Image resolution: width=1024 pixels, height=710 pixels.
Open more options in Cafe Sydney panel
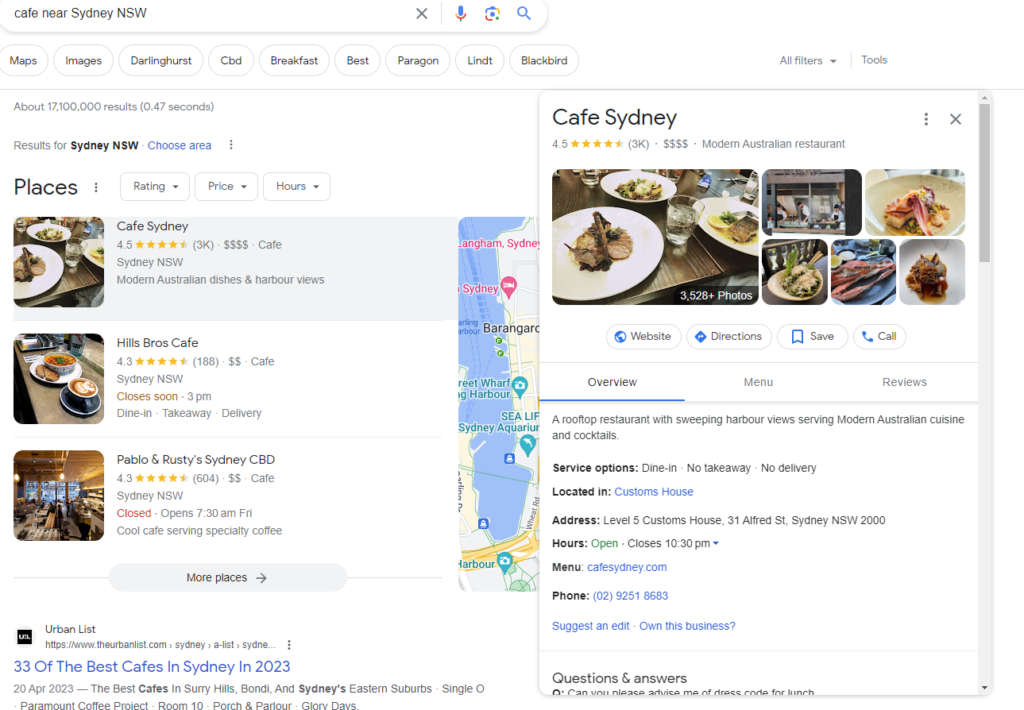coord(926,119)
